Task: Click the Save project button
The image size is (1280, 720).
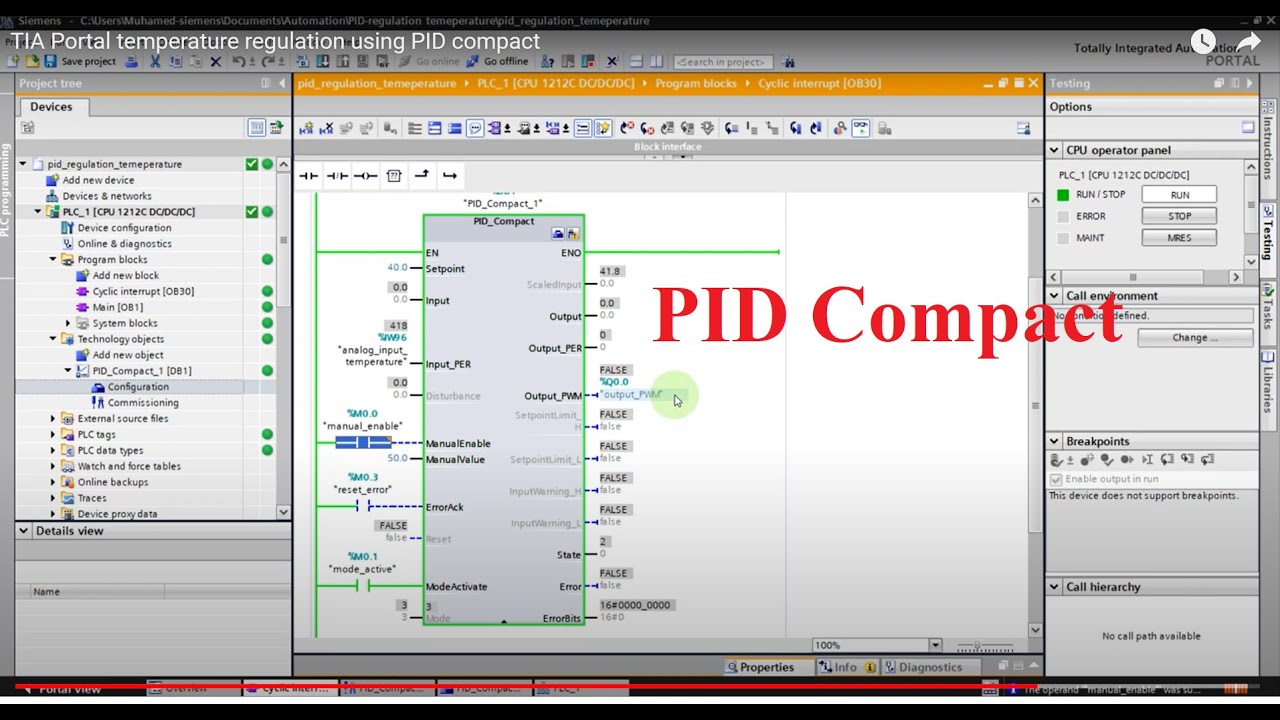Action: click(80, 61)
